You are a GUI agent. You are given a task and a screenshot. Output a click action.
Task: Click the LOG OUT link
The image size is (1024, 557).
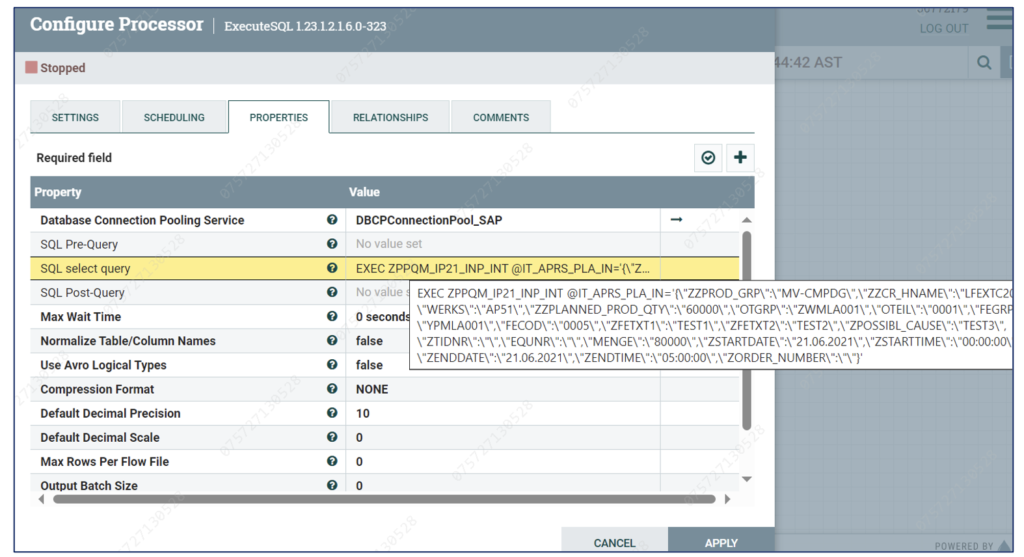[x=944, y=29]
